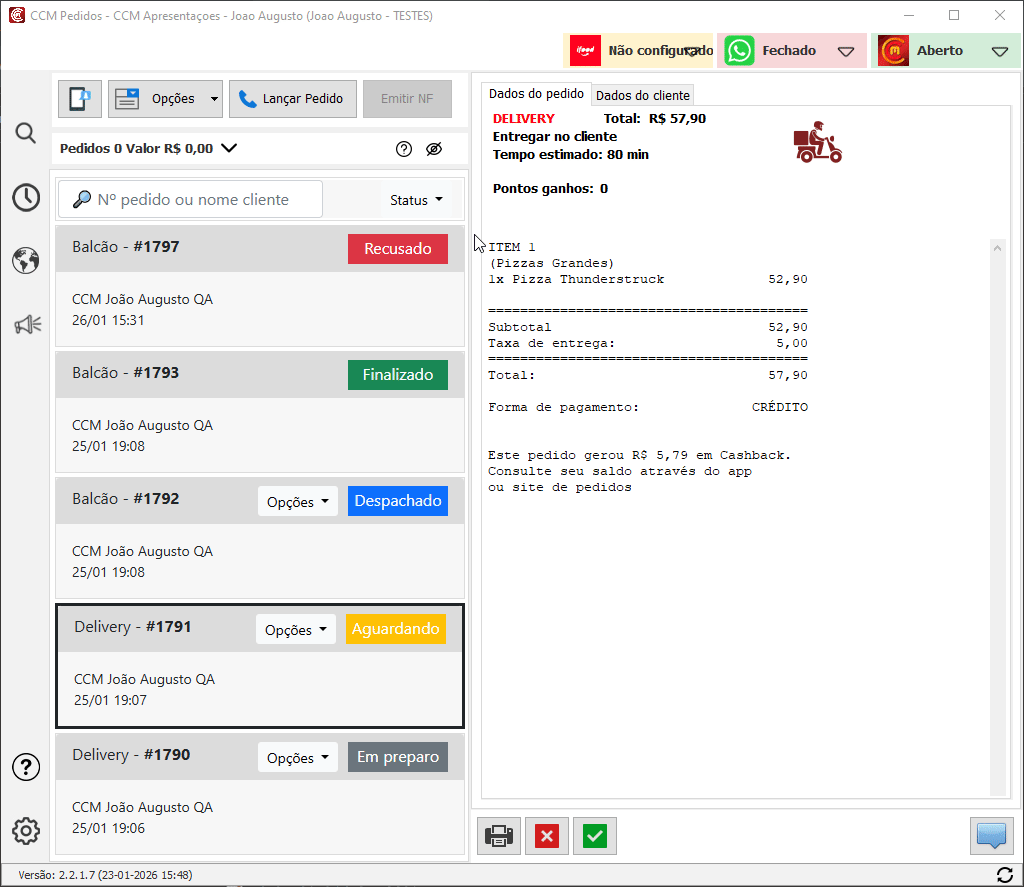1024x887 pixels.
Task: Click the refresh sync icon in status bar
Action: click(x=1003, y=875)
